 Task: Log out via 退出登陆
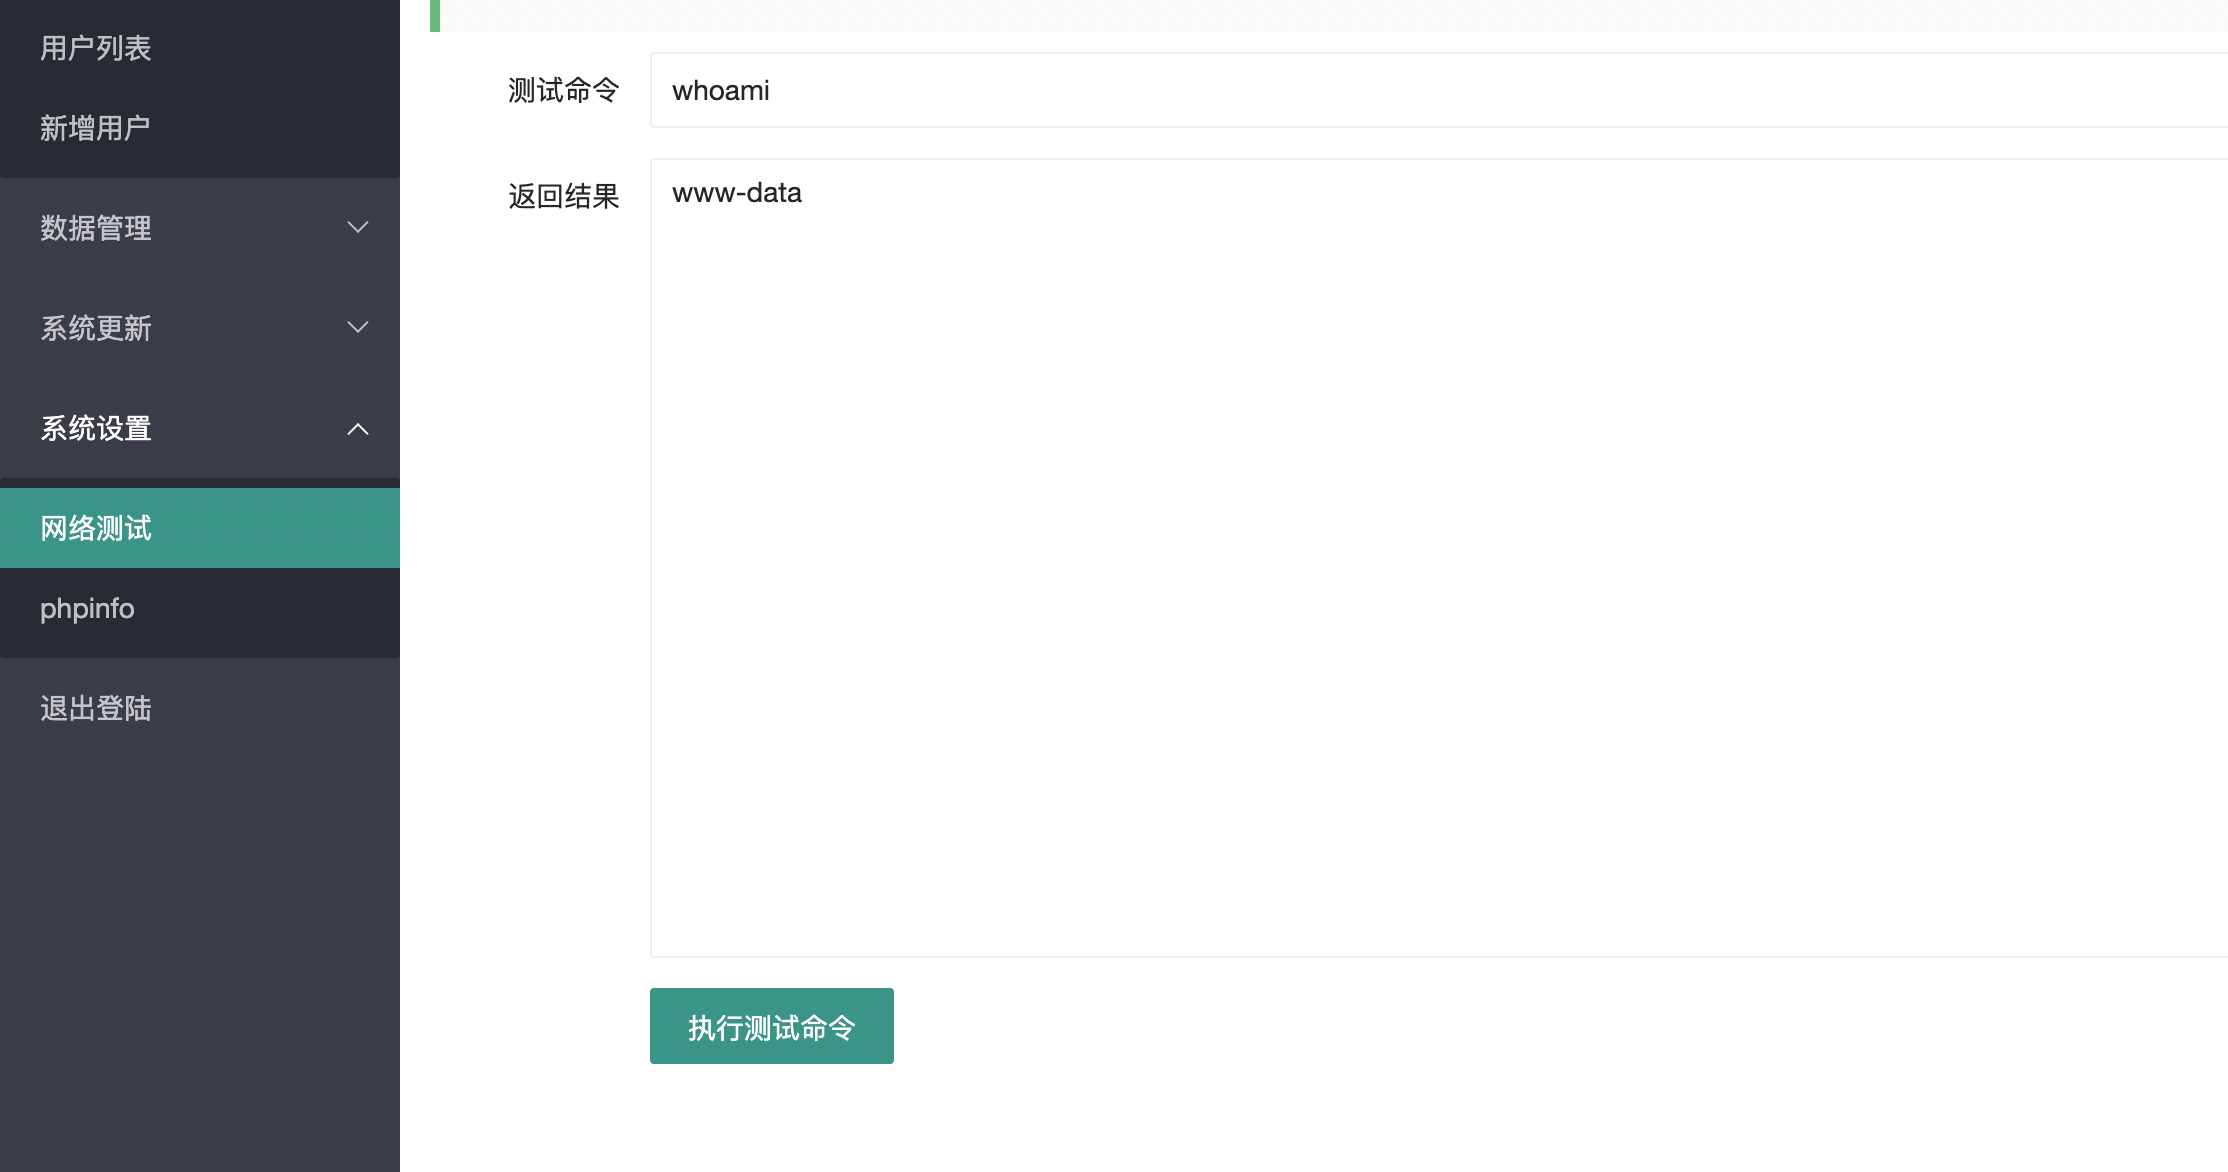(96, 708)
